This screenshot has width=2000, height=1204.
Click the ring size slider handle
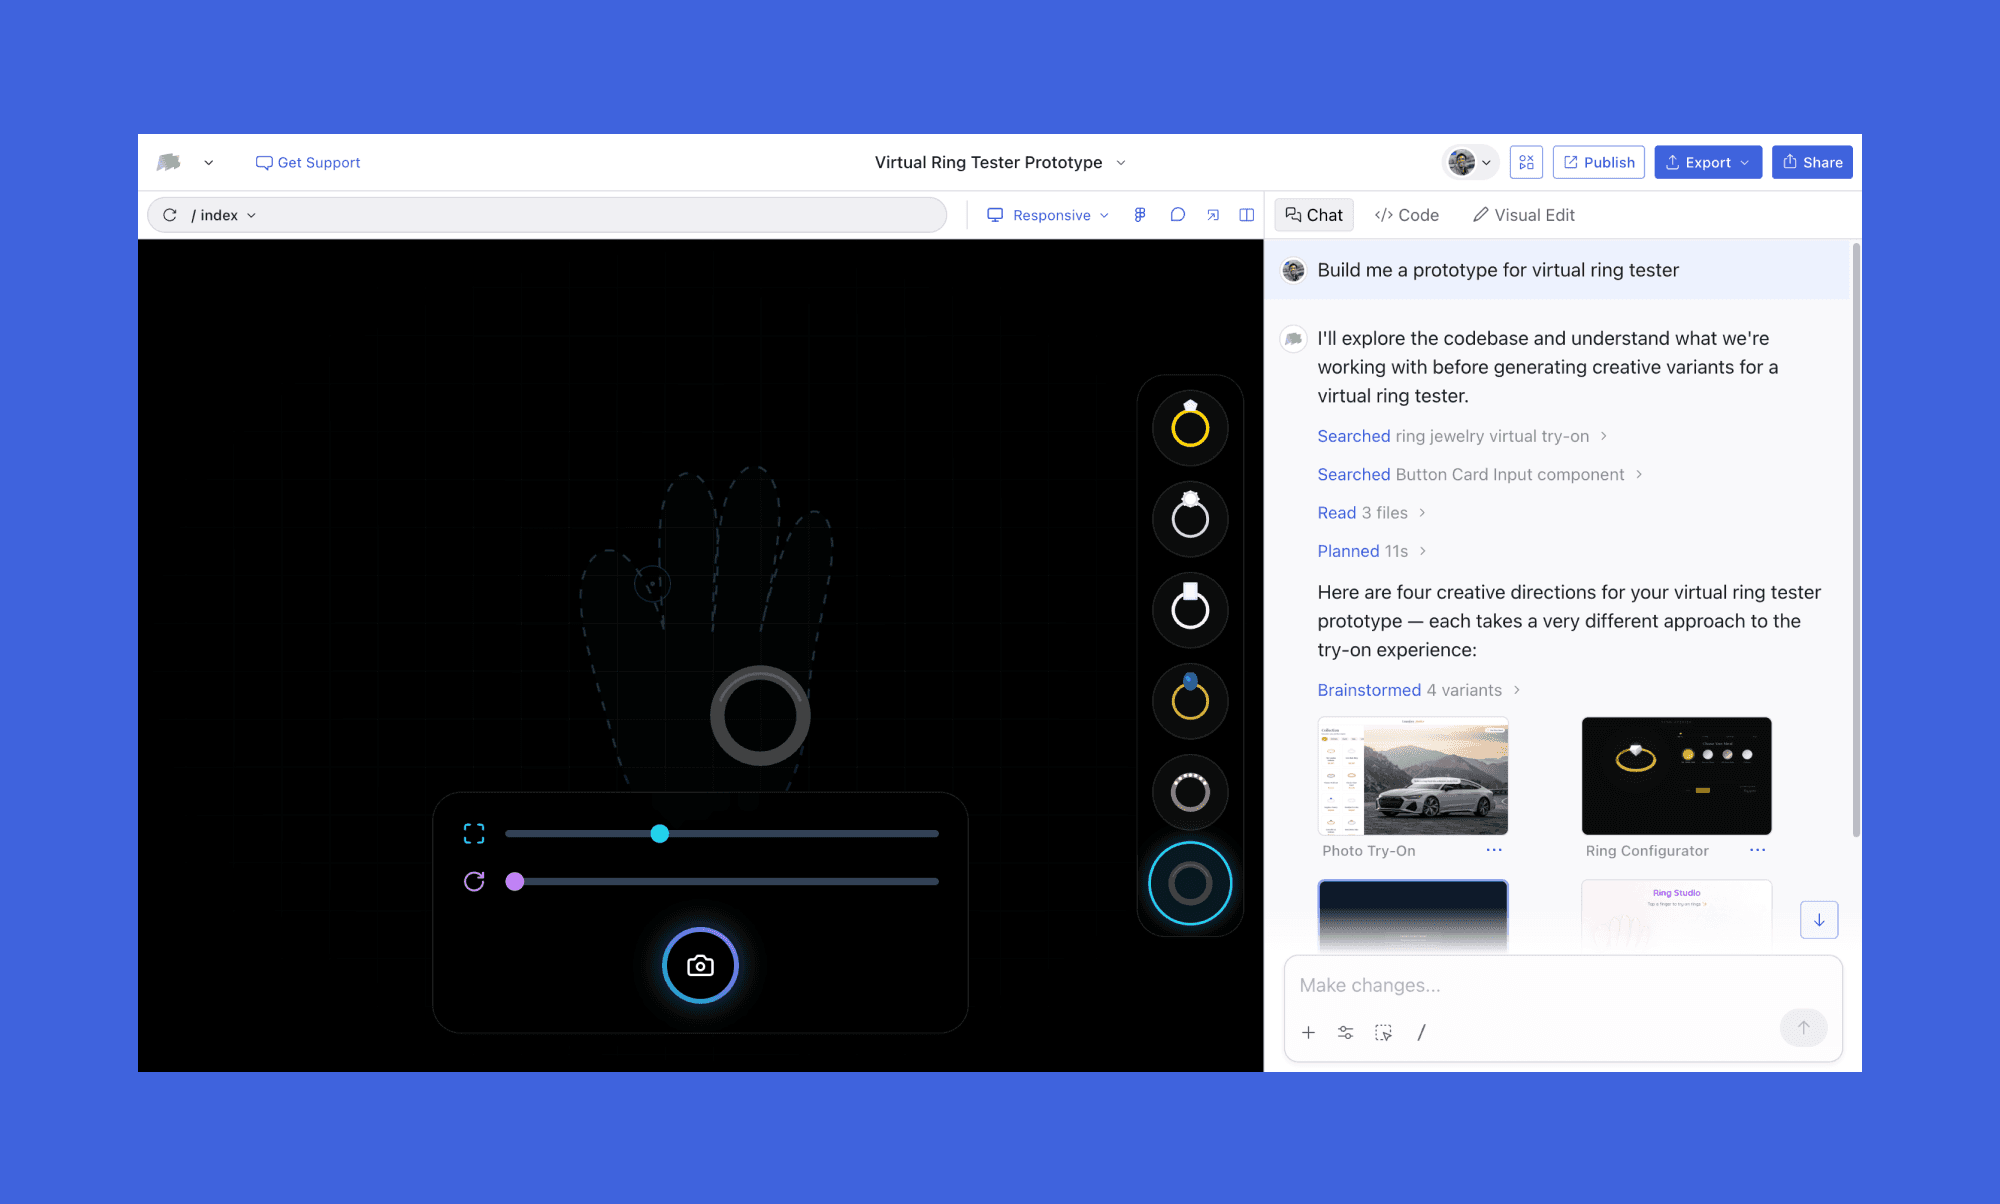point(659,833)
